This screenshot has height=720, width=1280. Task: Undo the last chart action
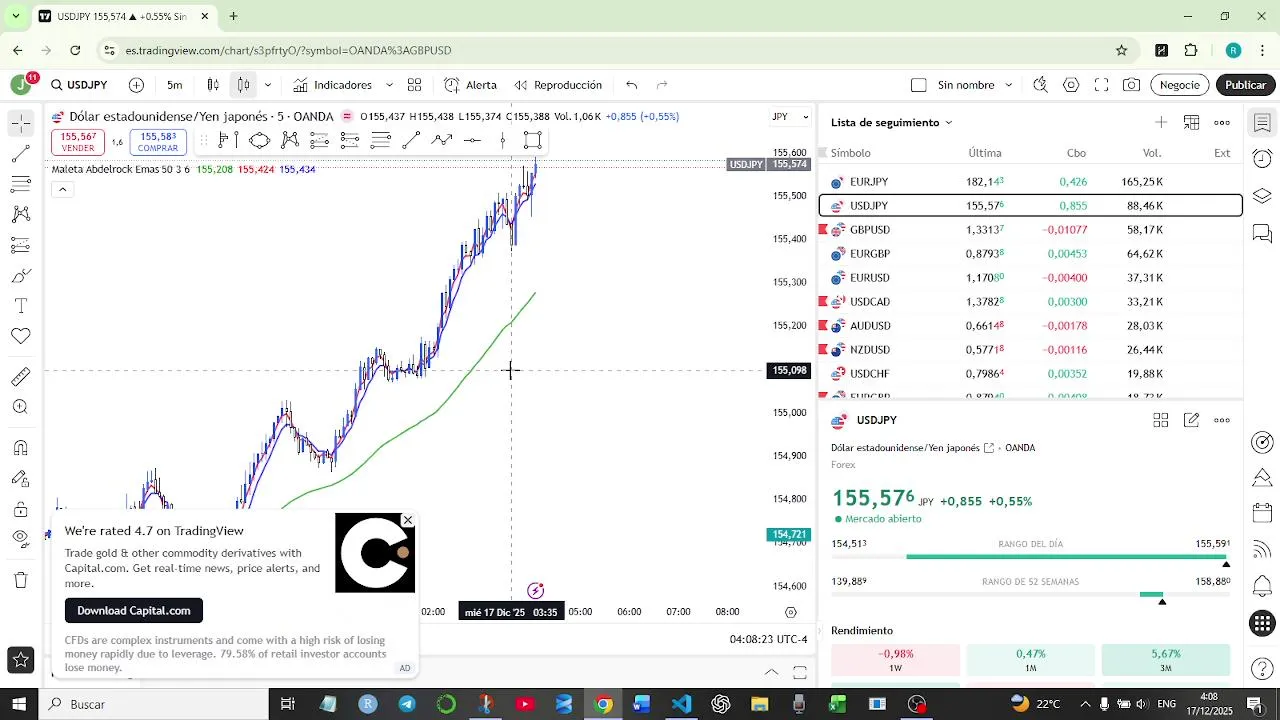[631, 85]
